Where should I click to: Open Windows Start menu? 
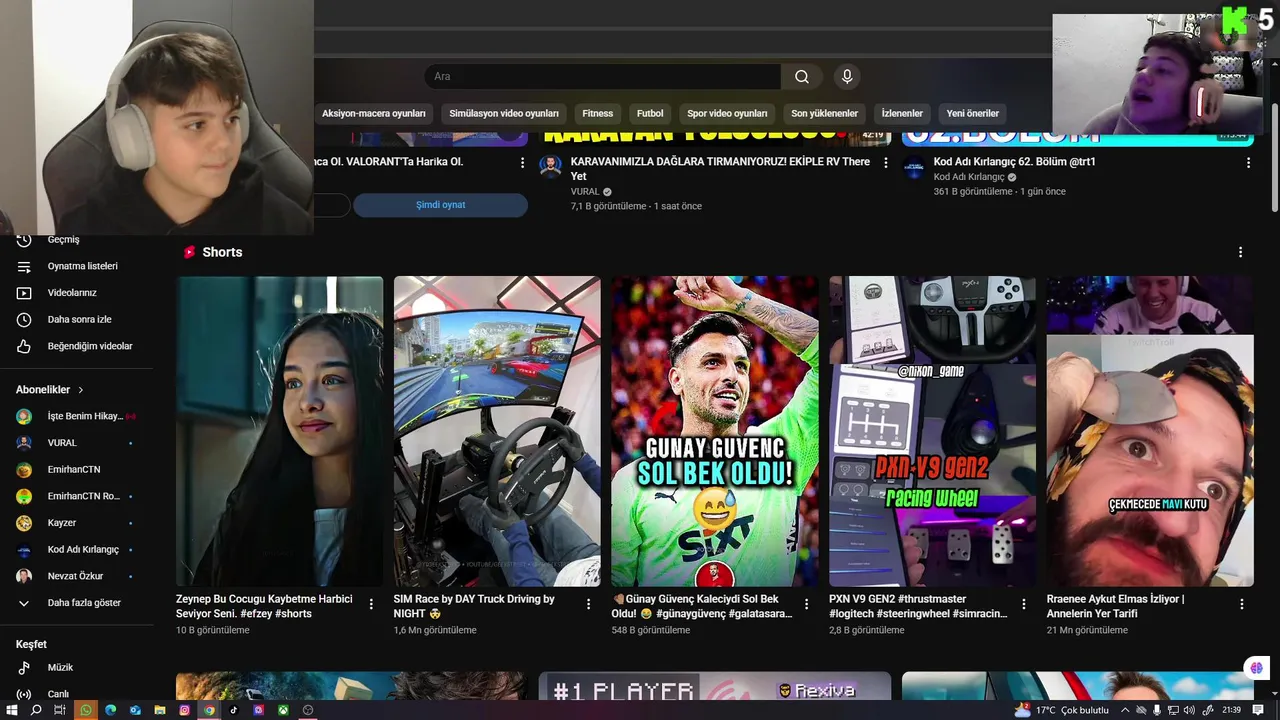pos(12,710)
